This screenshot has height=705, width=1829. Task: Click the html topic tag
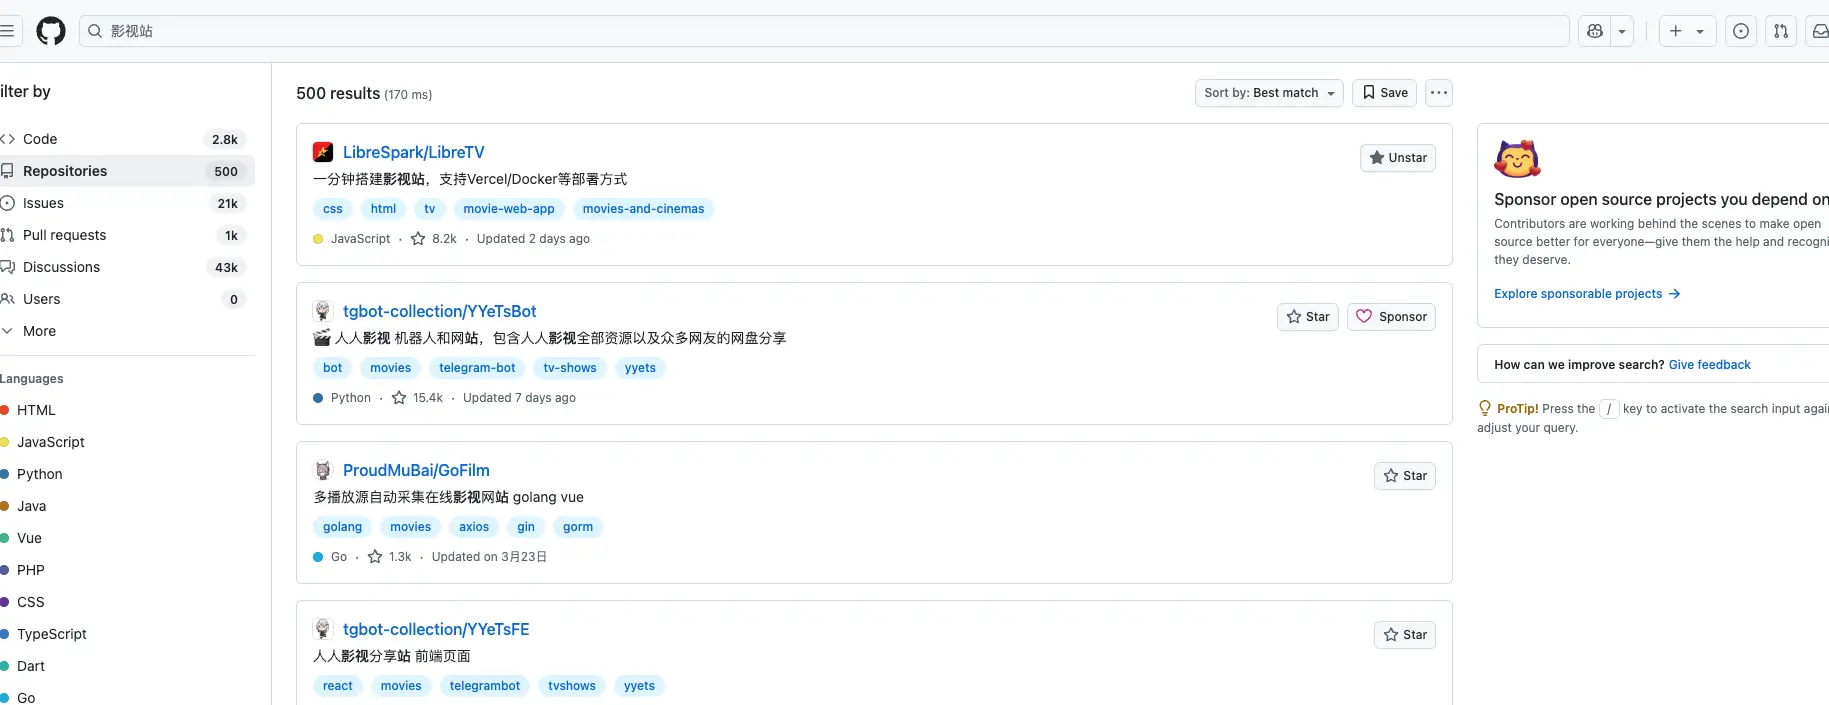383,209
